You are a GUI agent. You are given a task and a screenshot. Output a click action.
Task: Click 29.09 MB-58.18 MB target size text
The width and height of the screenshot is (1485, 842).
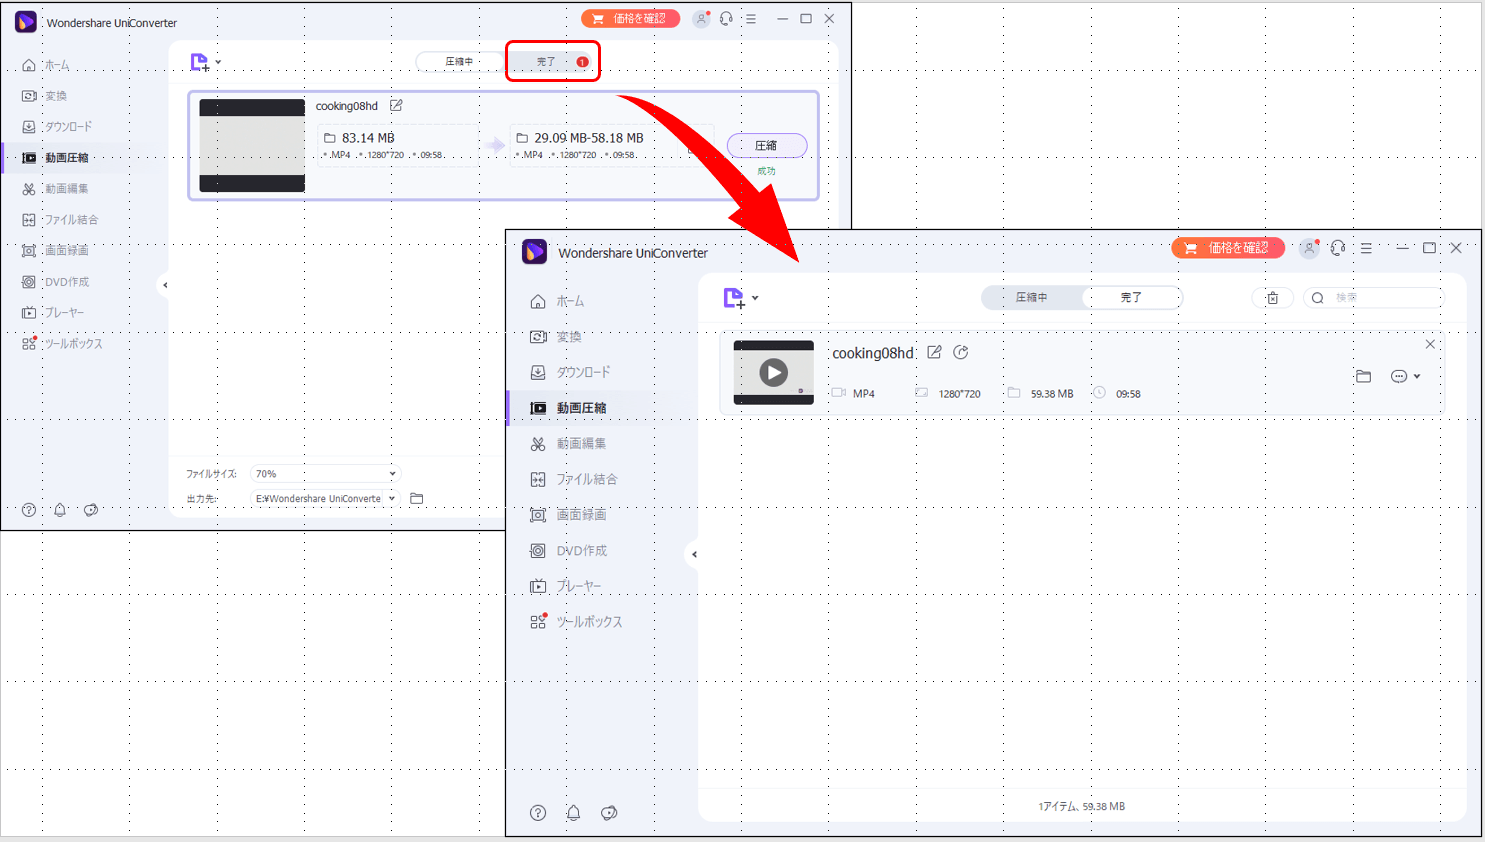588,138
